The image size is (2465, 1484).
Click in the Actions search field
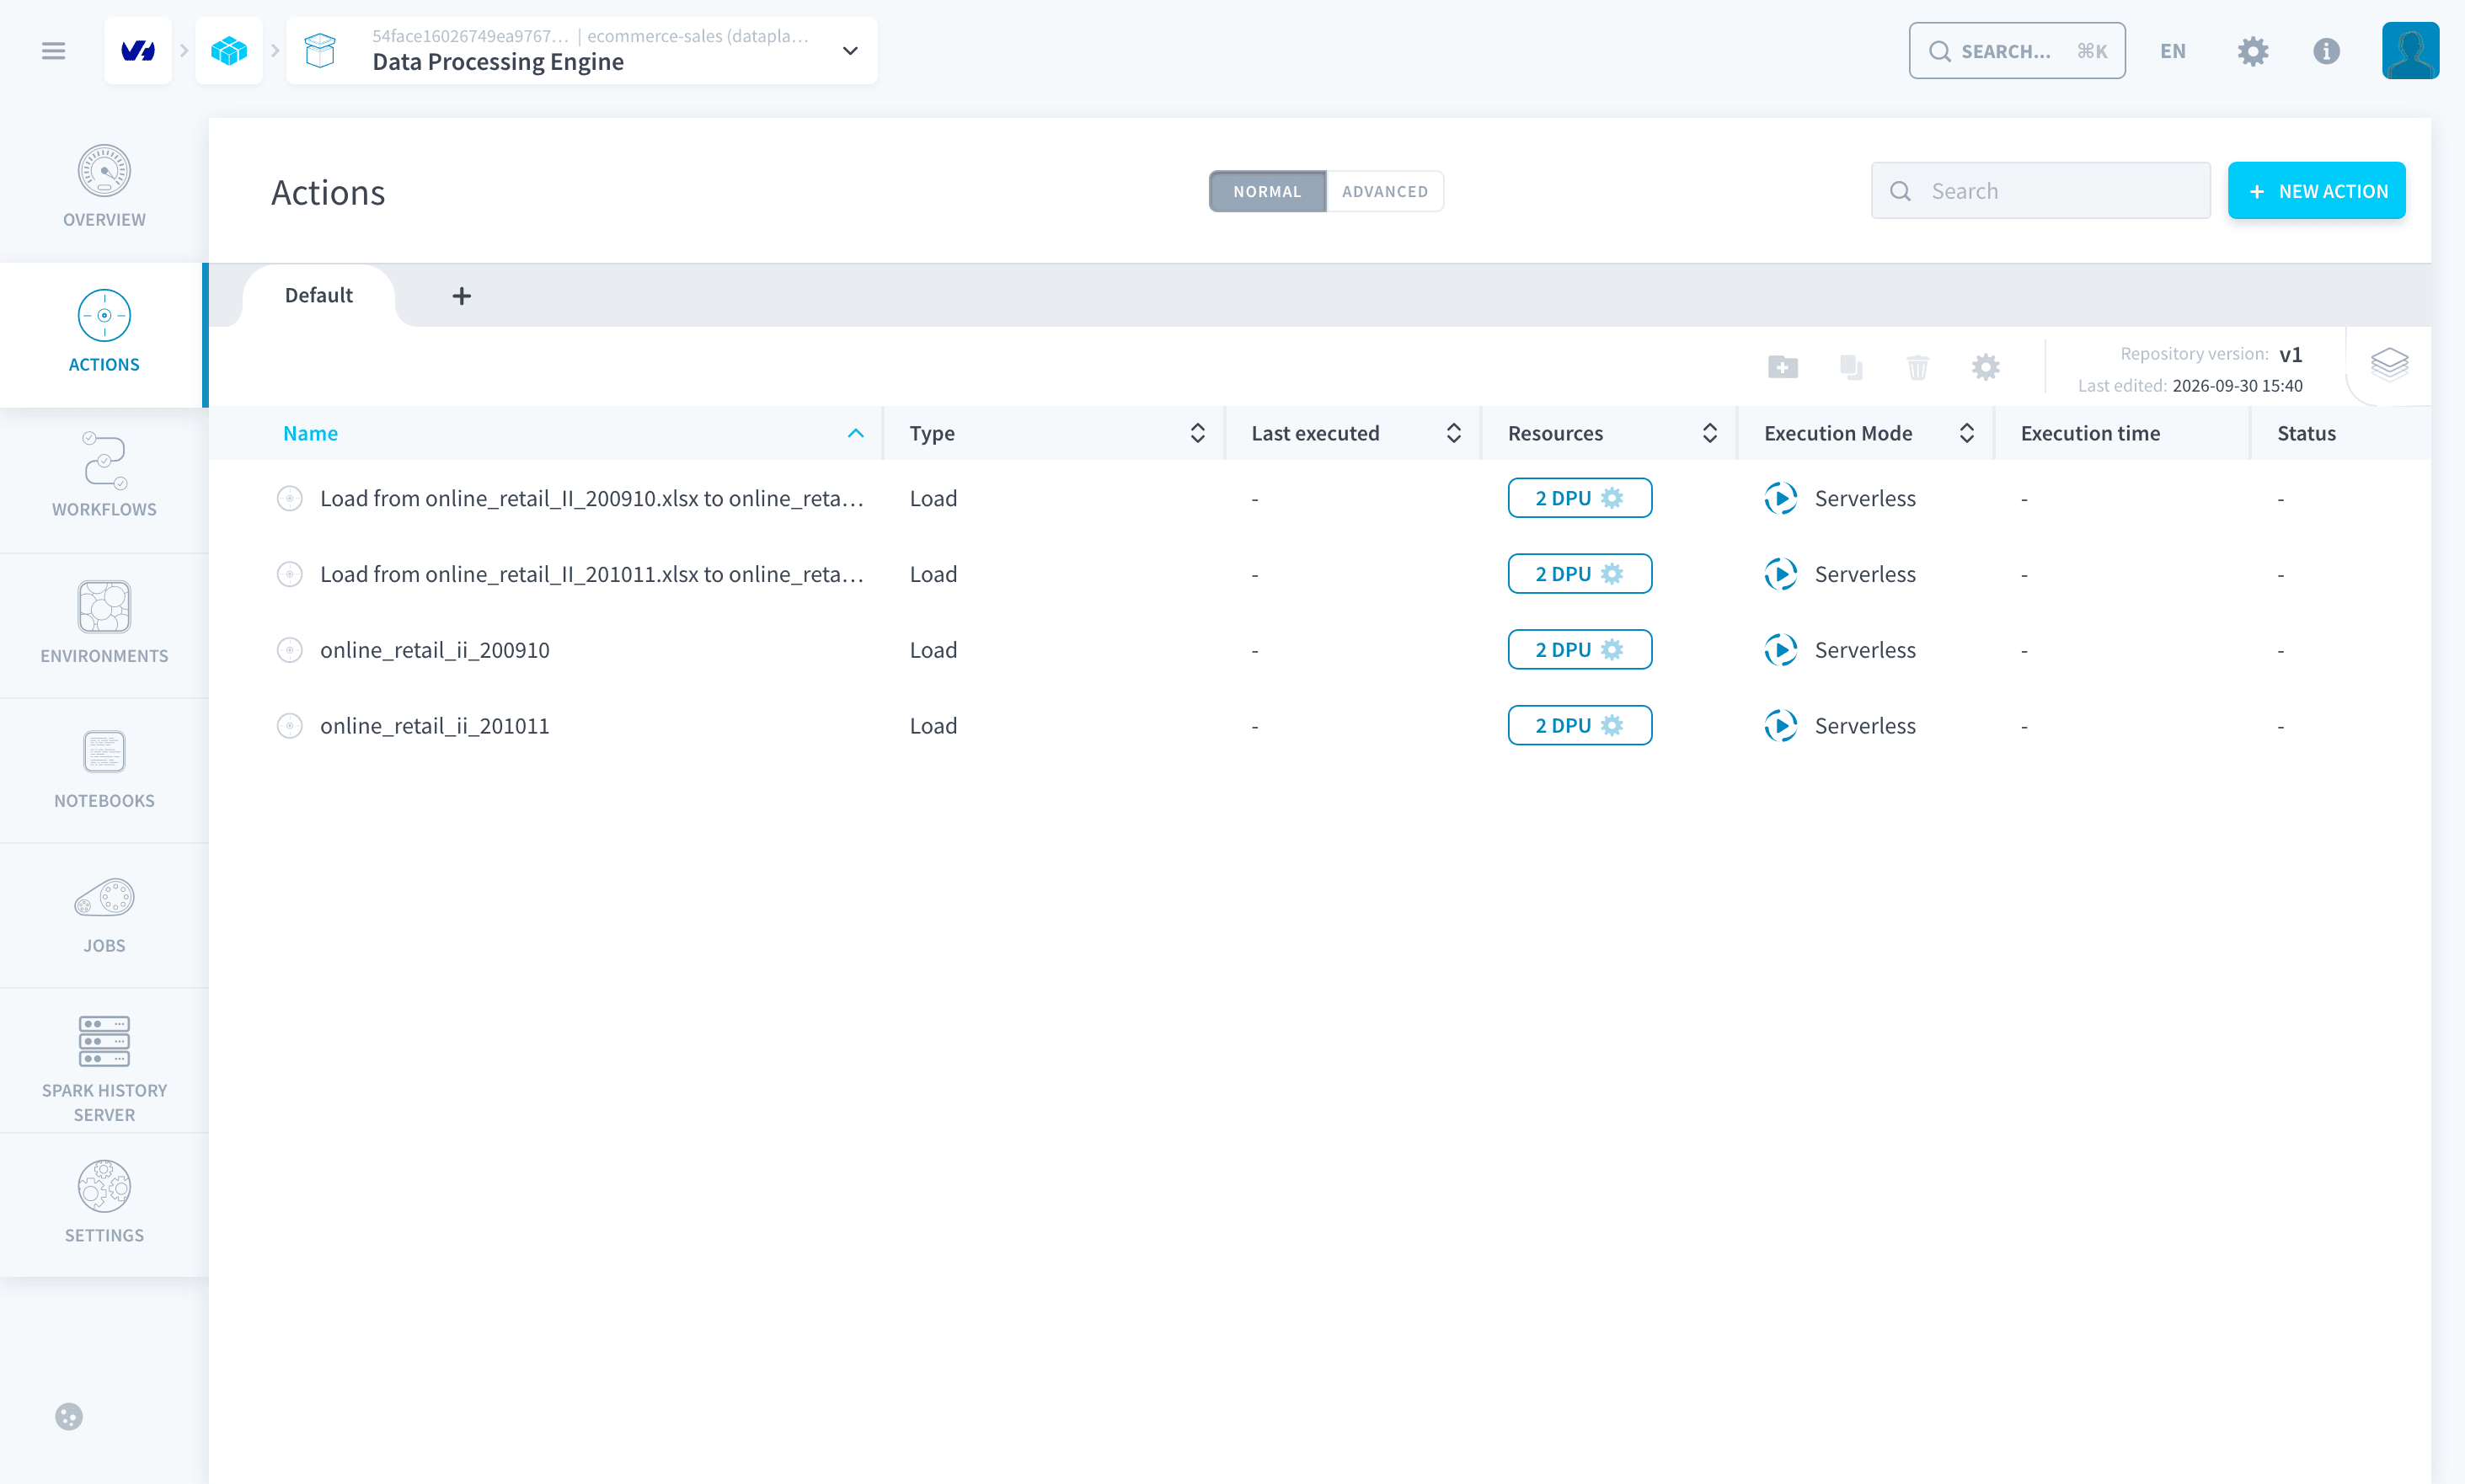point(2040,191)
